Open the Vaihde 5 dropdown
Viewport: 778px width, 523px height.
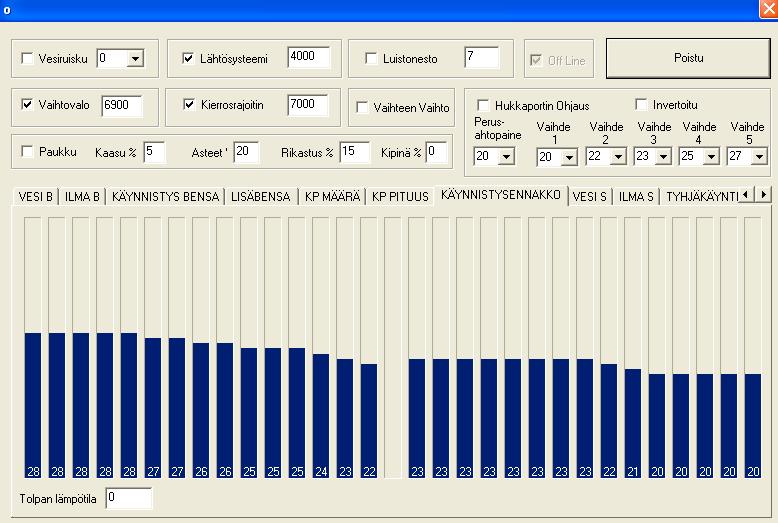click(759, 157)
